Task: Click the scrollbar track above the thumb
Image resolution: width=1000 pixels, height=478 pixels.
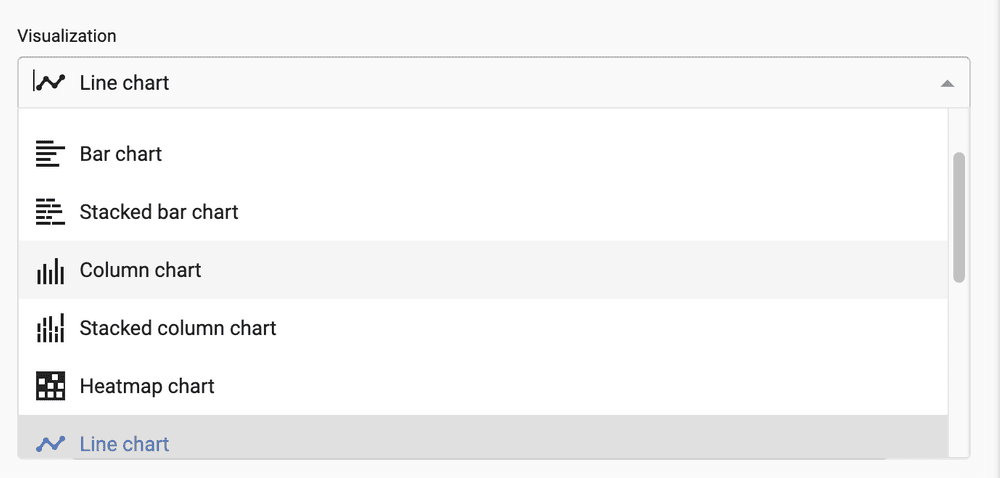Action: point(959,130)
